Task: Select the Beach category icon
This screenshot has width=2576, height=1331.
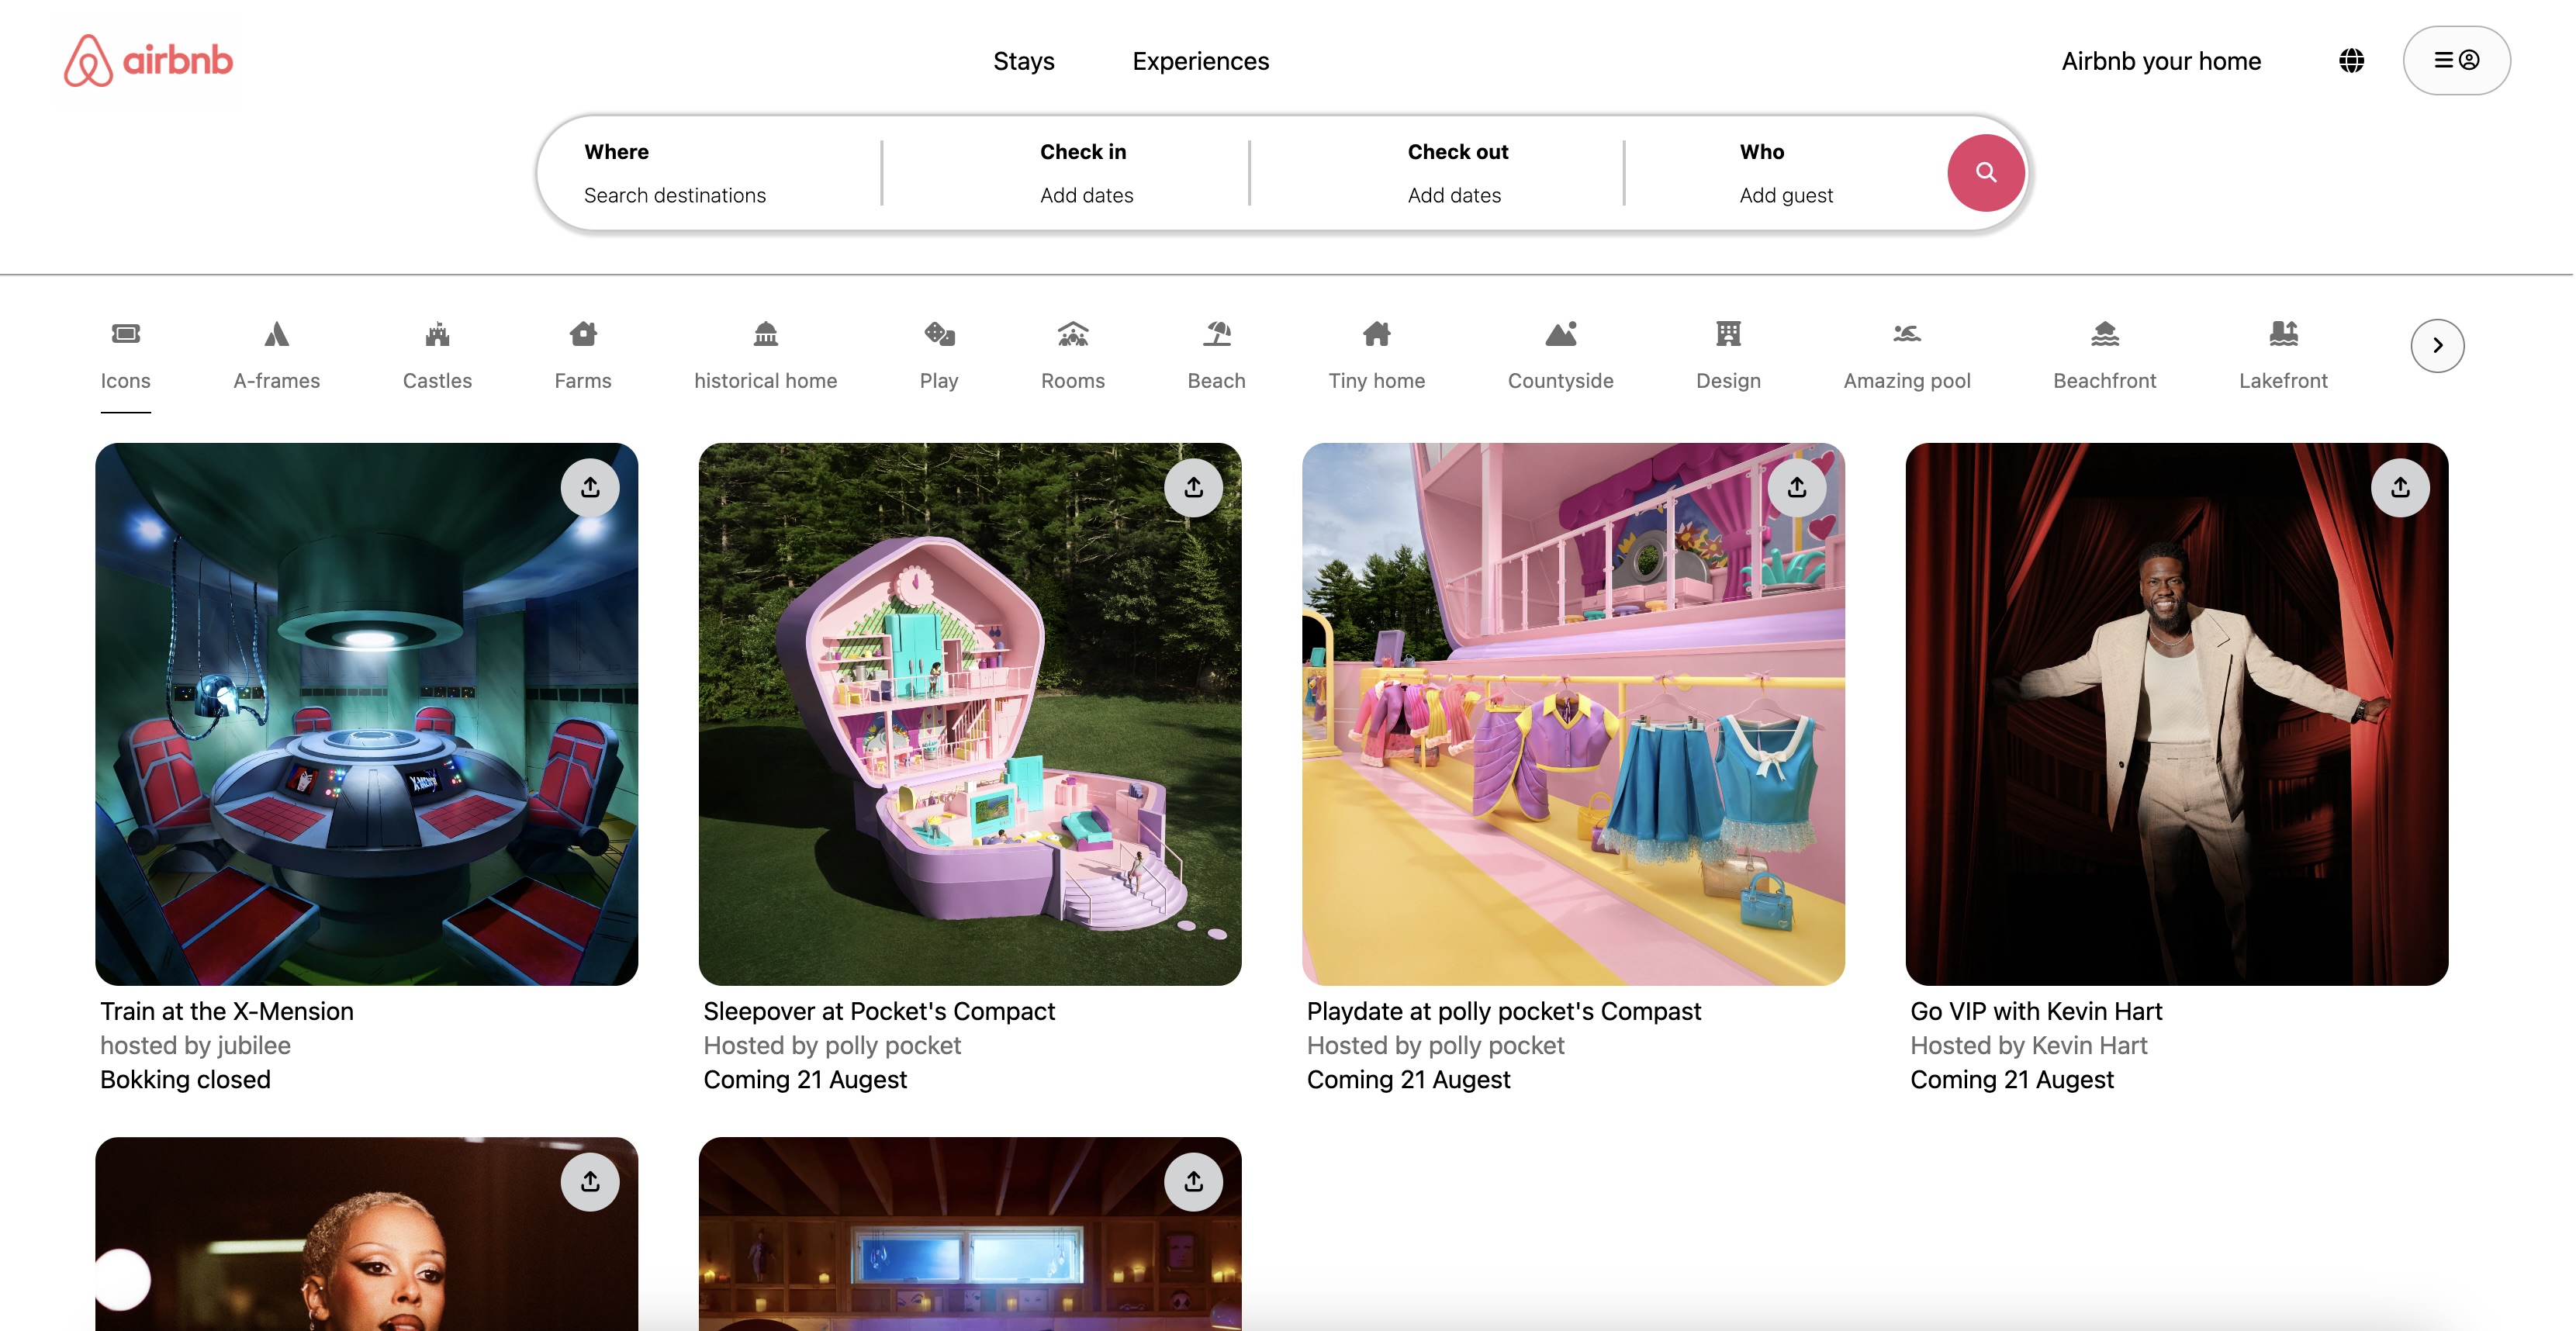Action: click(x=1216, y=334)
